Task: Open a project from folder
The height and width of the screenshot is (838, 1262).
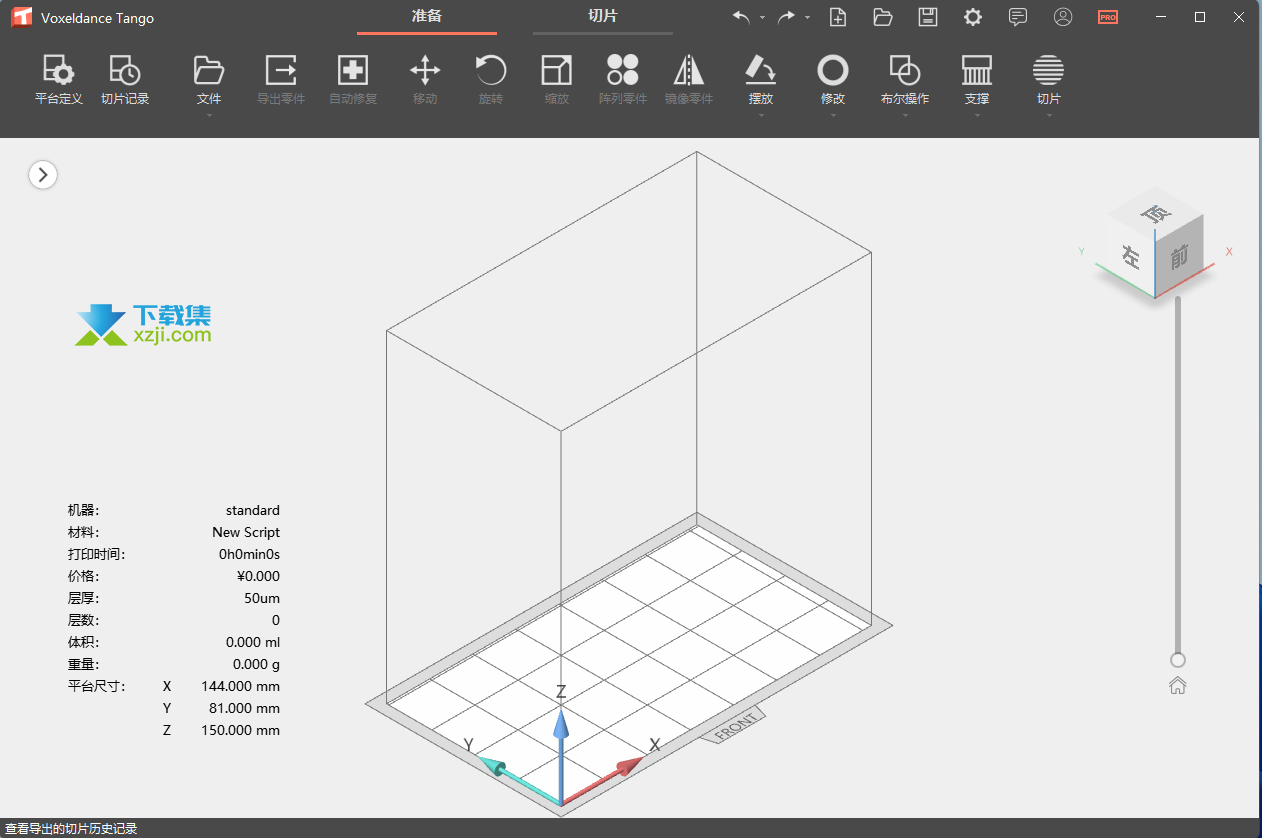Action: click(x=882, y=17)
